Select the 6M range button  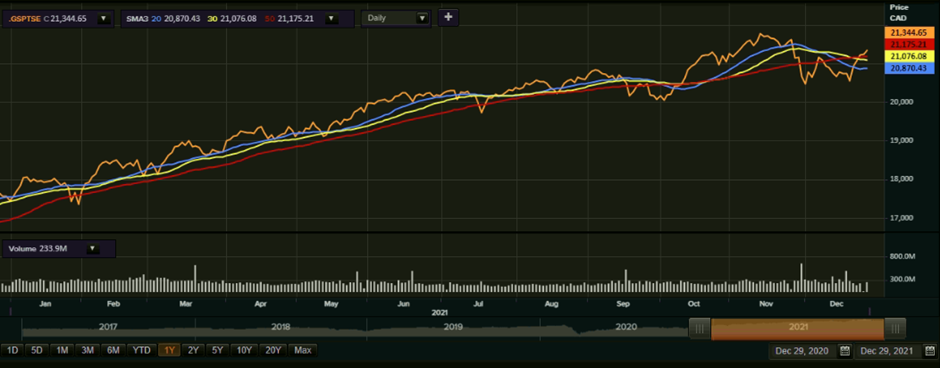(113, 350)
